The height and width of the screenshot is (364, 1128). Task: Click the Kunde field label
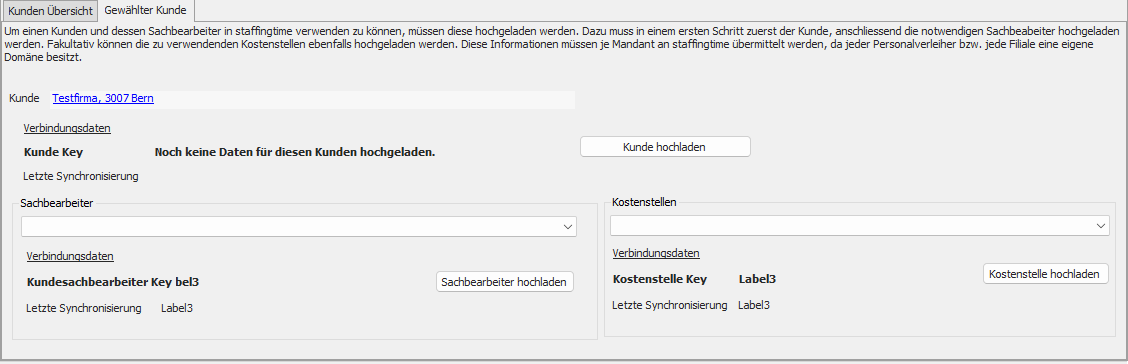pyautogui.click(x=24, y=98)
